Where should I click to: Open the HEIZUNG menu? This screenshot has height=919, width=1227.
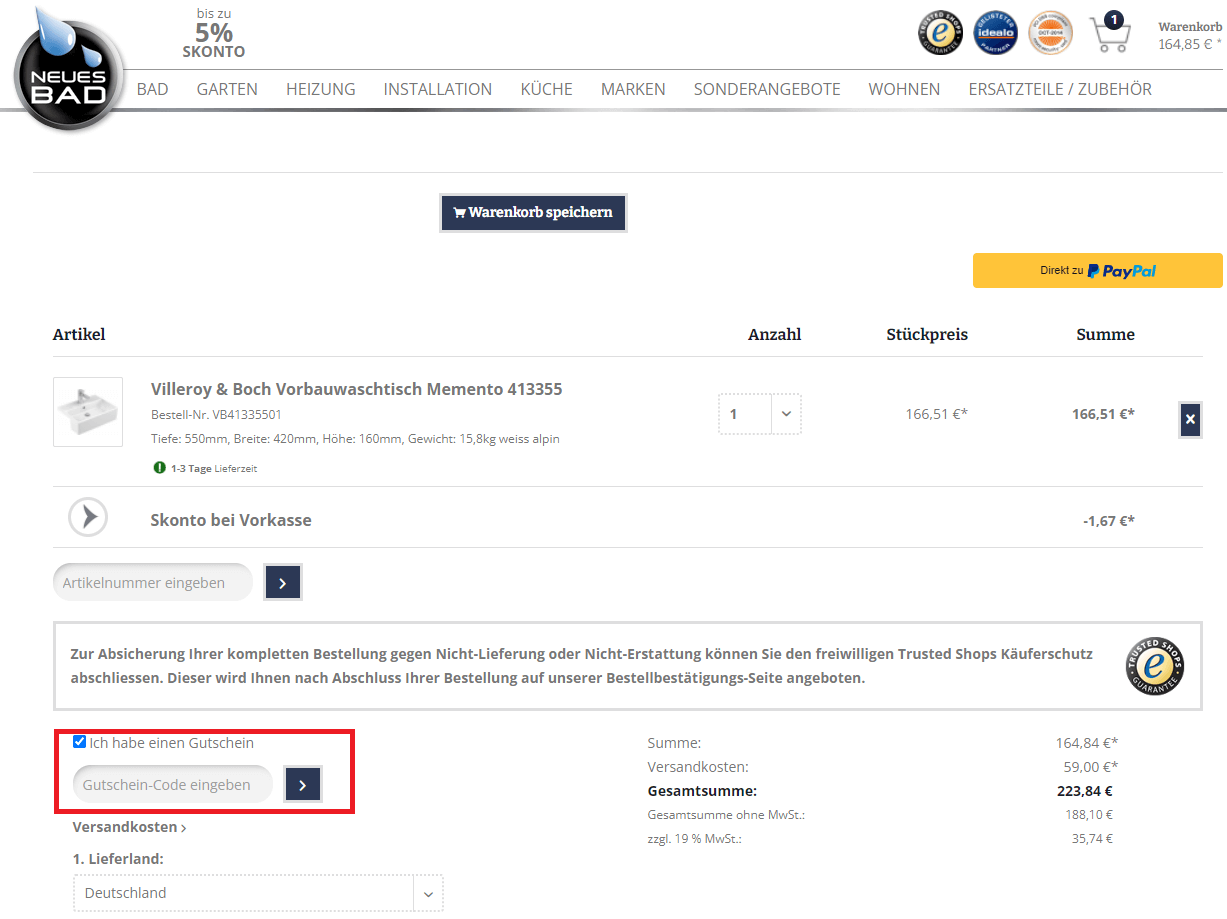321,89
